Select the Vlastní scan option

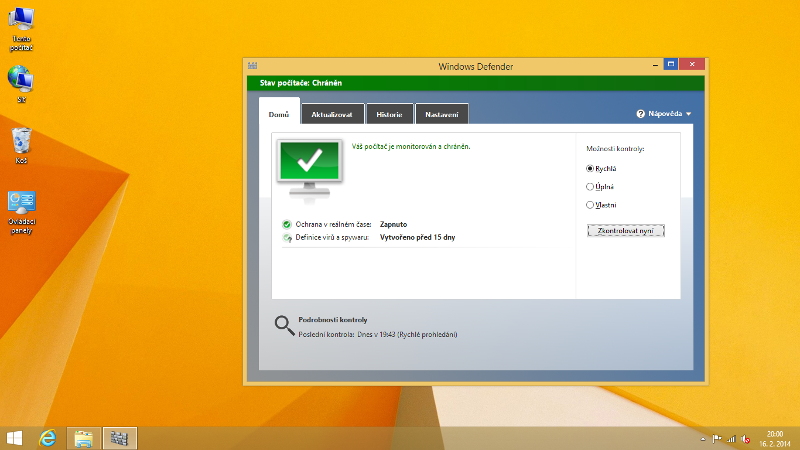click(590, 204)
